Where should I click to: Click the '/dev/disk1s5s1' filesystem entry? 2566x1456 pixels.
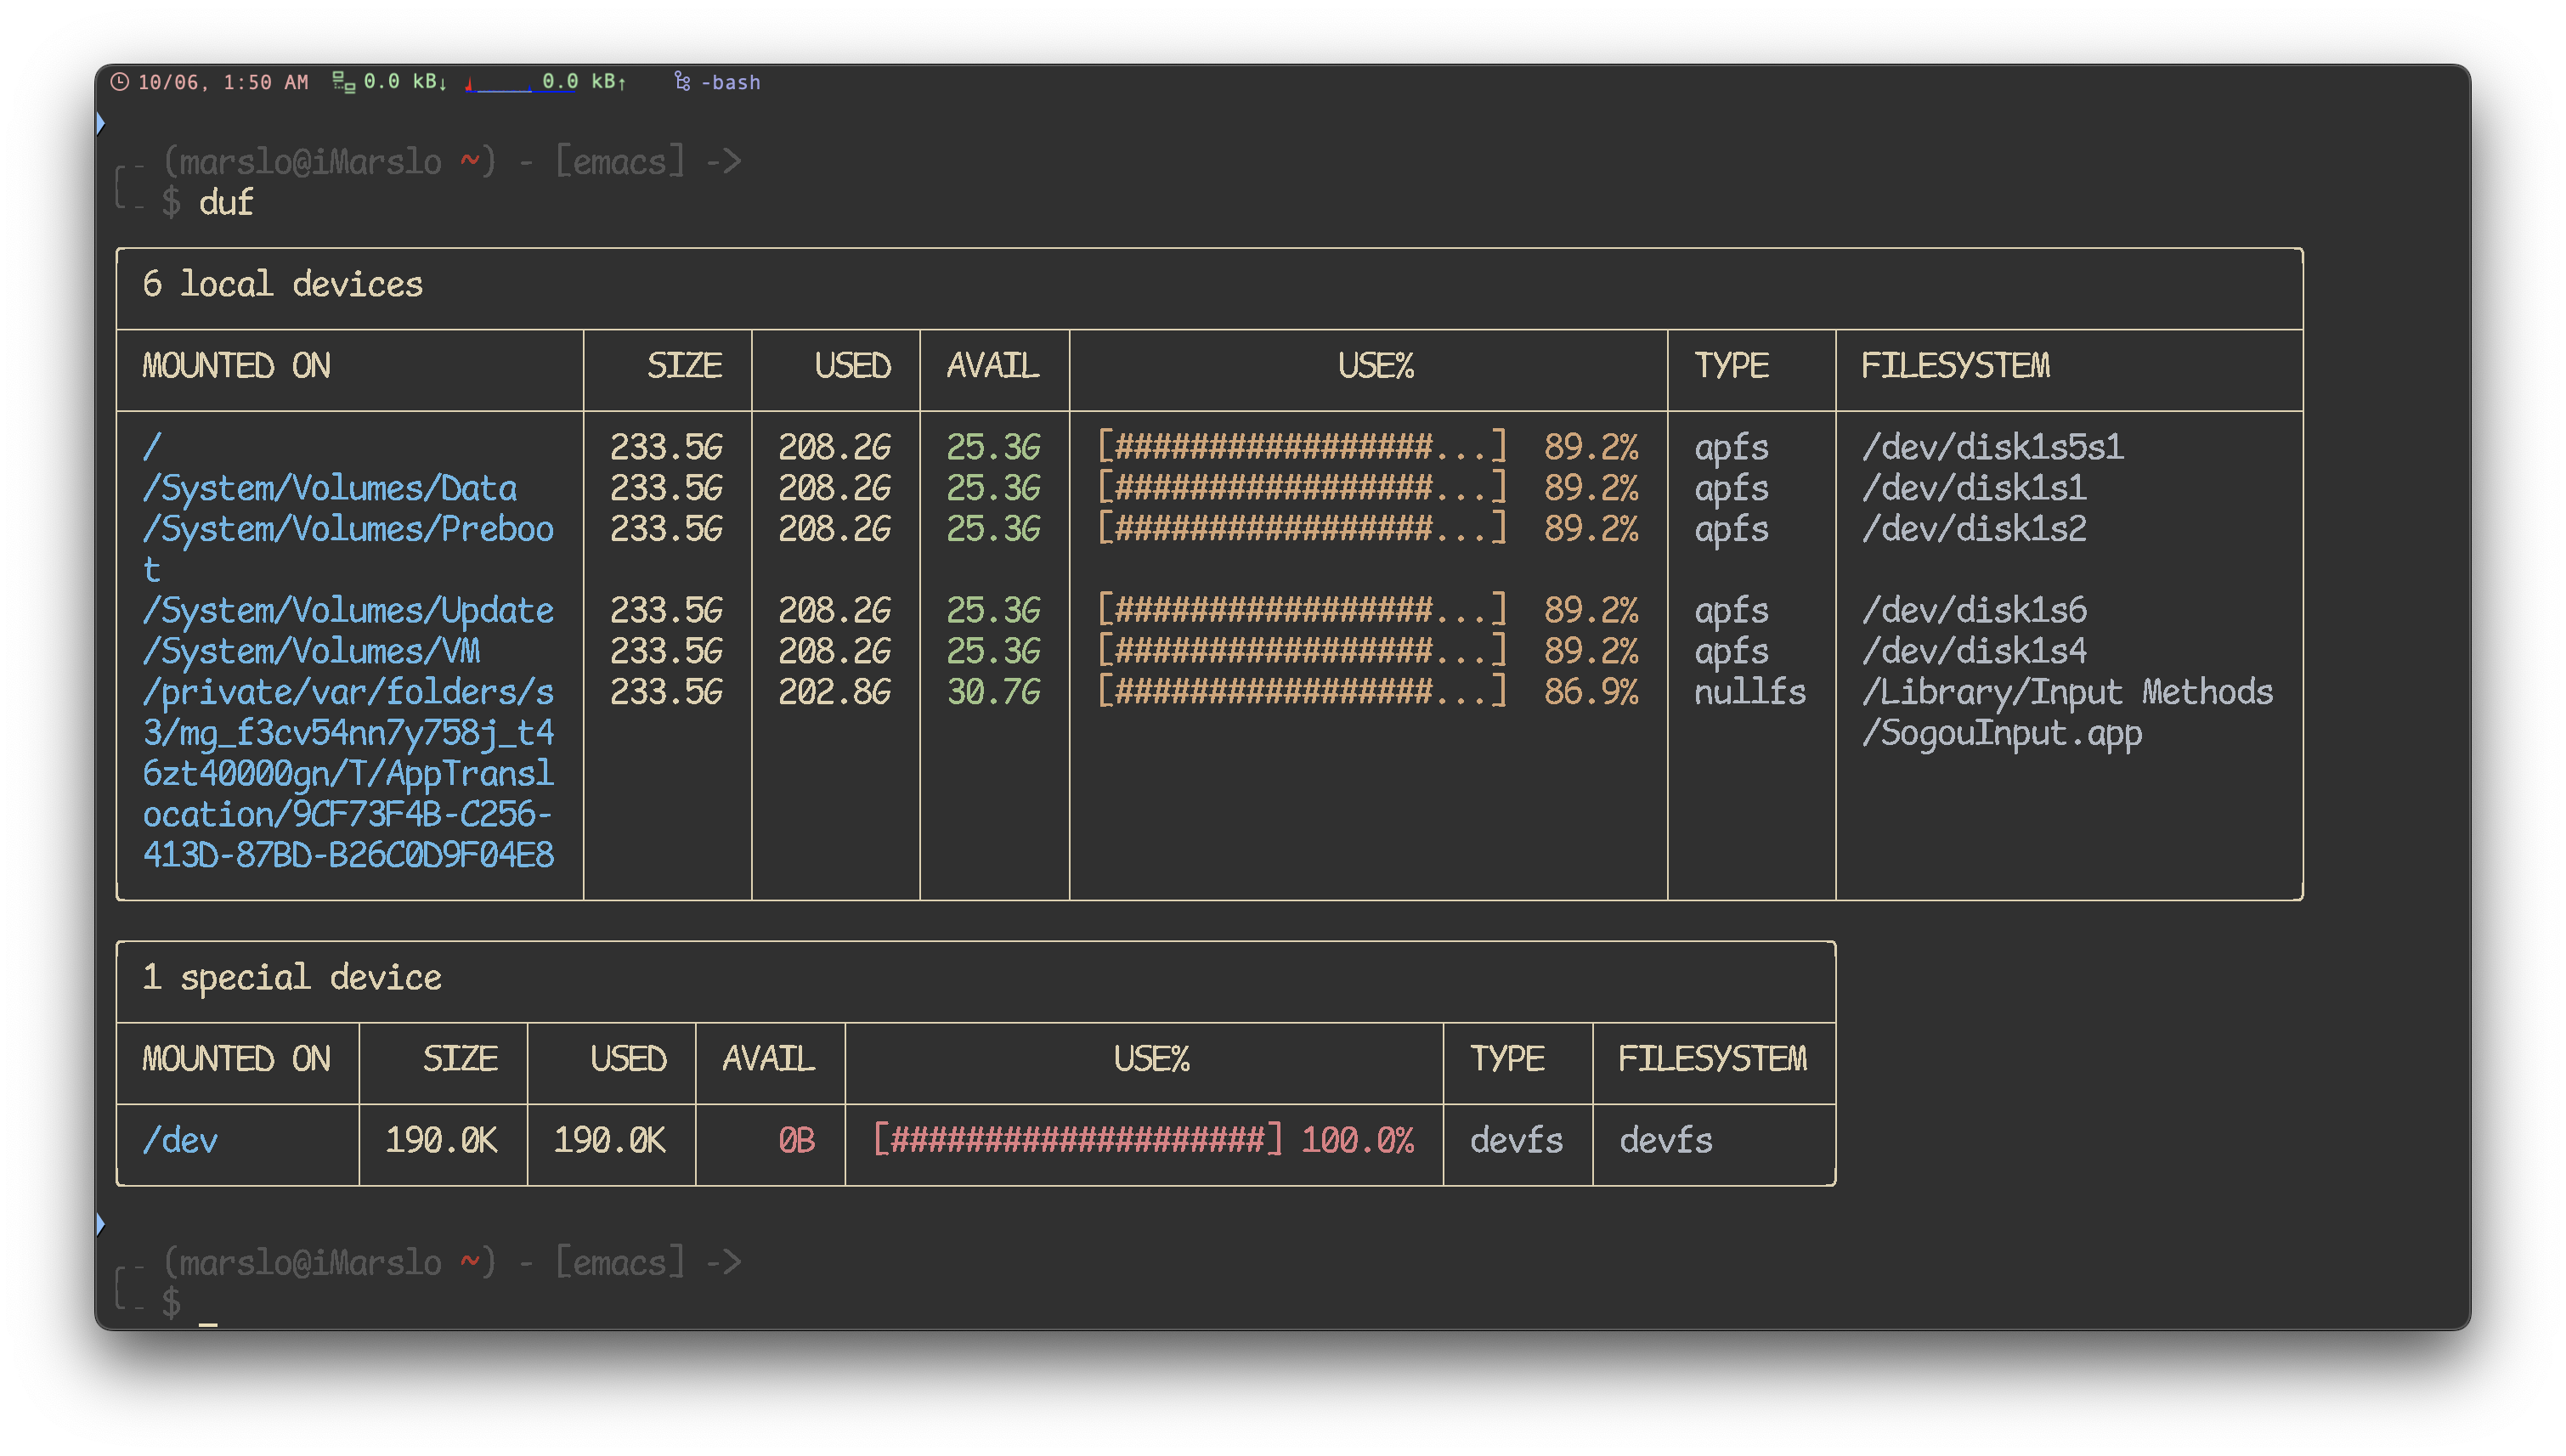point(1993,447)
